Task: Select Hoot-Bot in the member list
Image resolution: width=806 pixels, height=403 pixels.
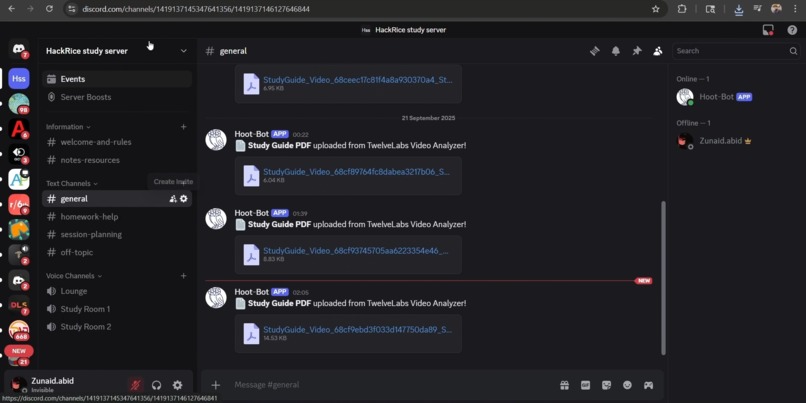Action: pos(735,97)
